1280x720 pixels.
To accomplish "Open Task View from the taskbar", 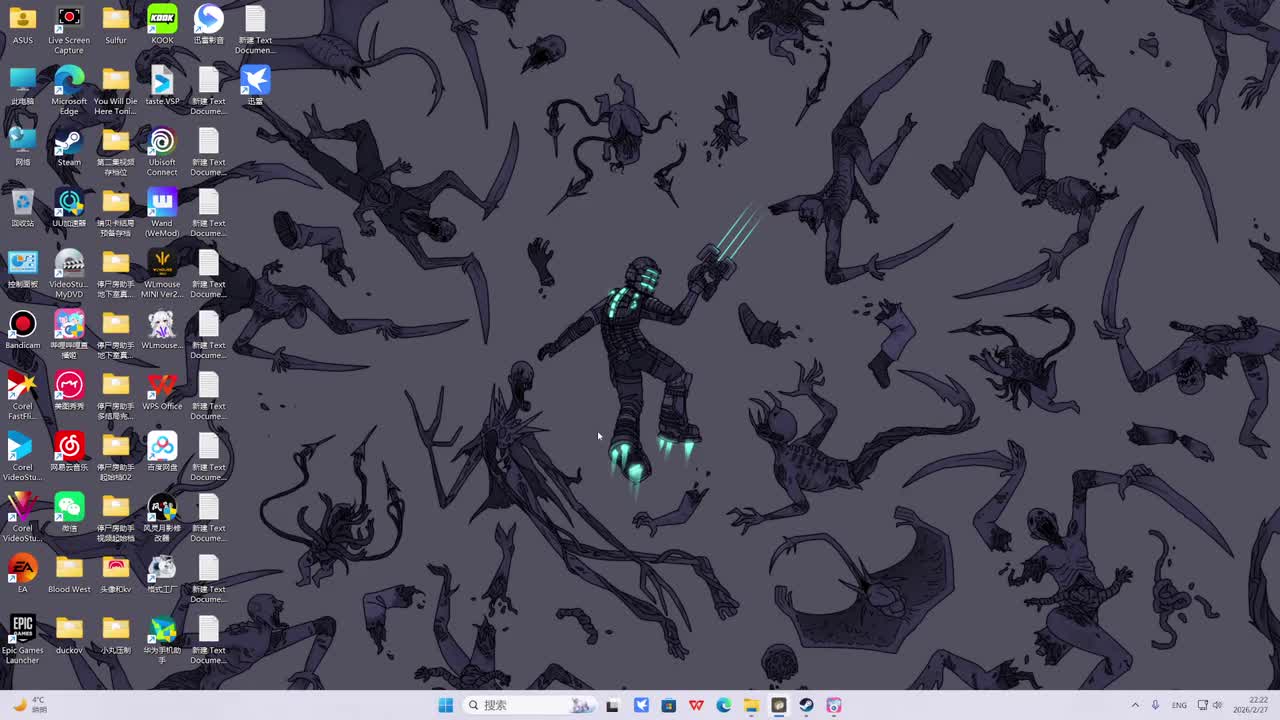I will (x=613, y=705).
